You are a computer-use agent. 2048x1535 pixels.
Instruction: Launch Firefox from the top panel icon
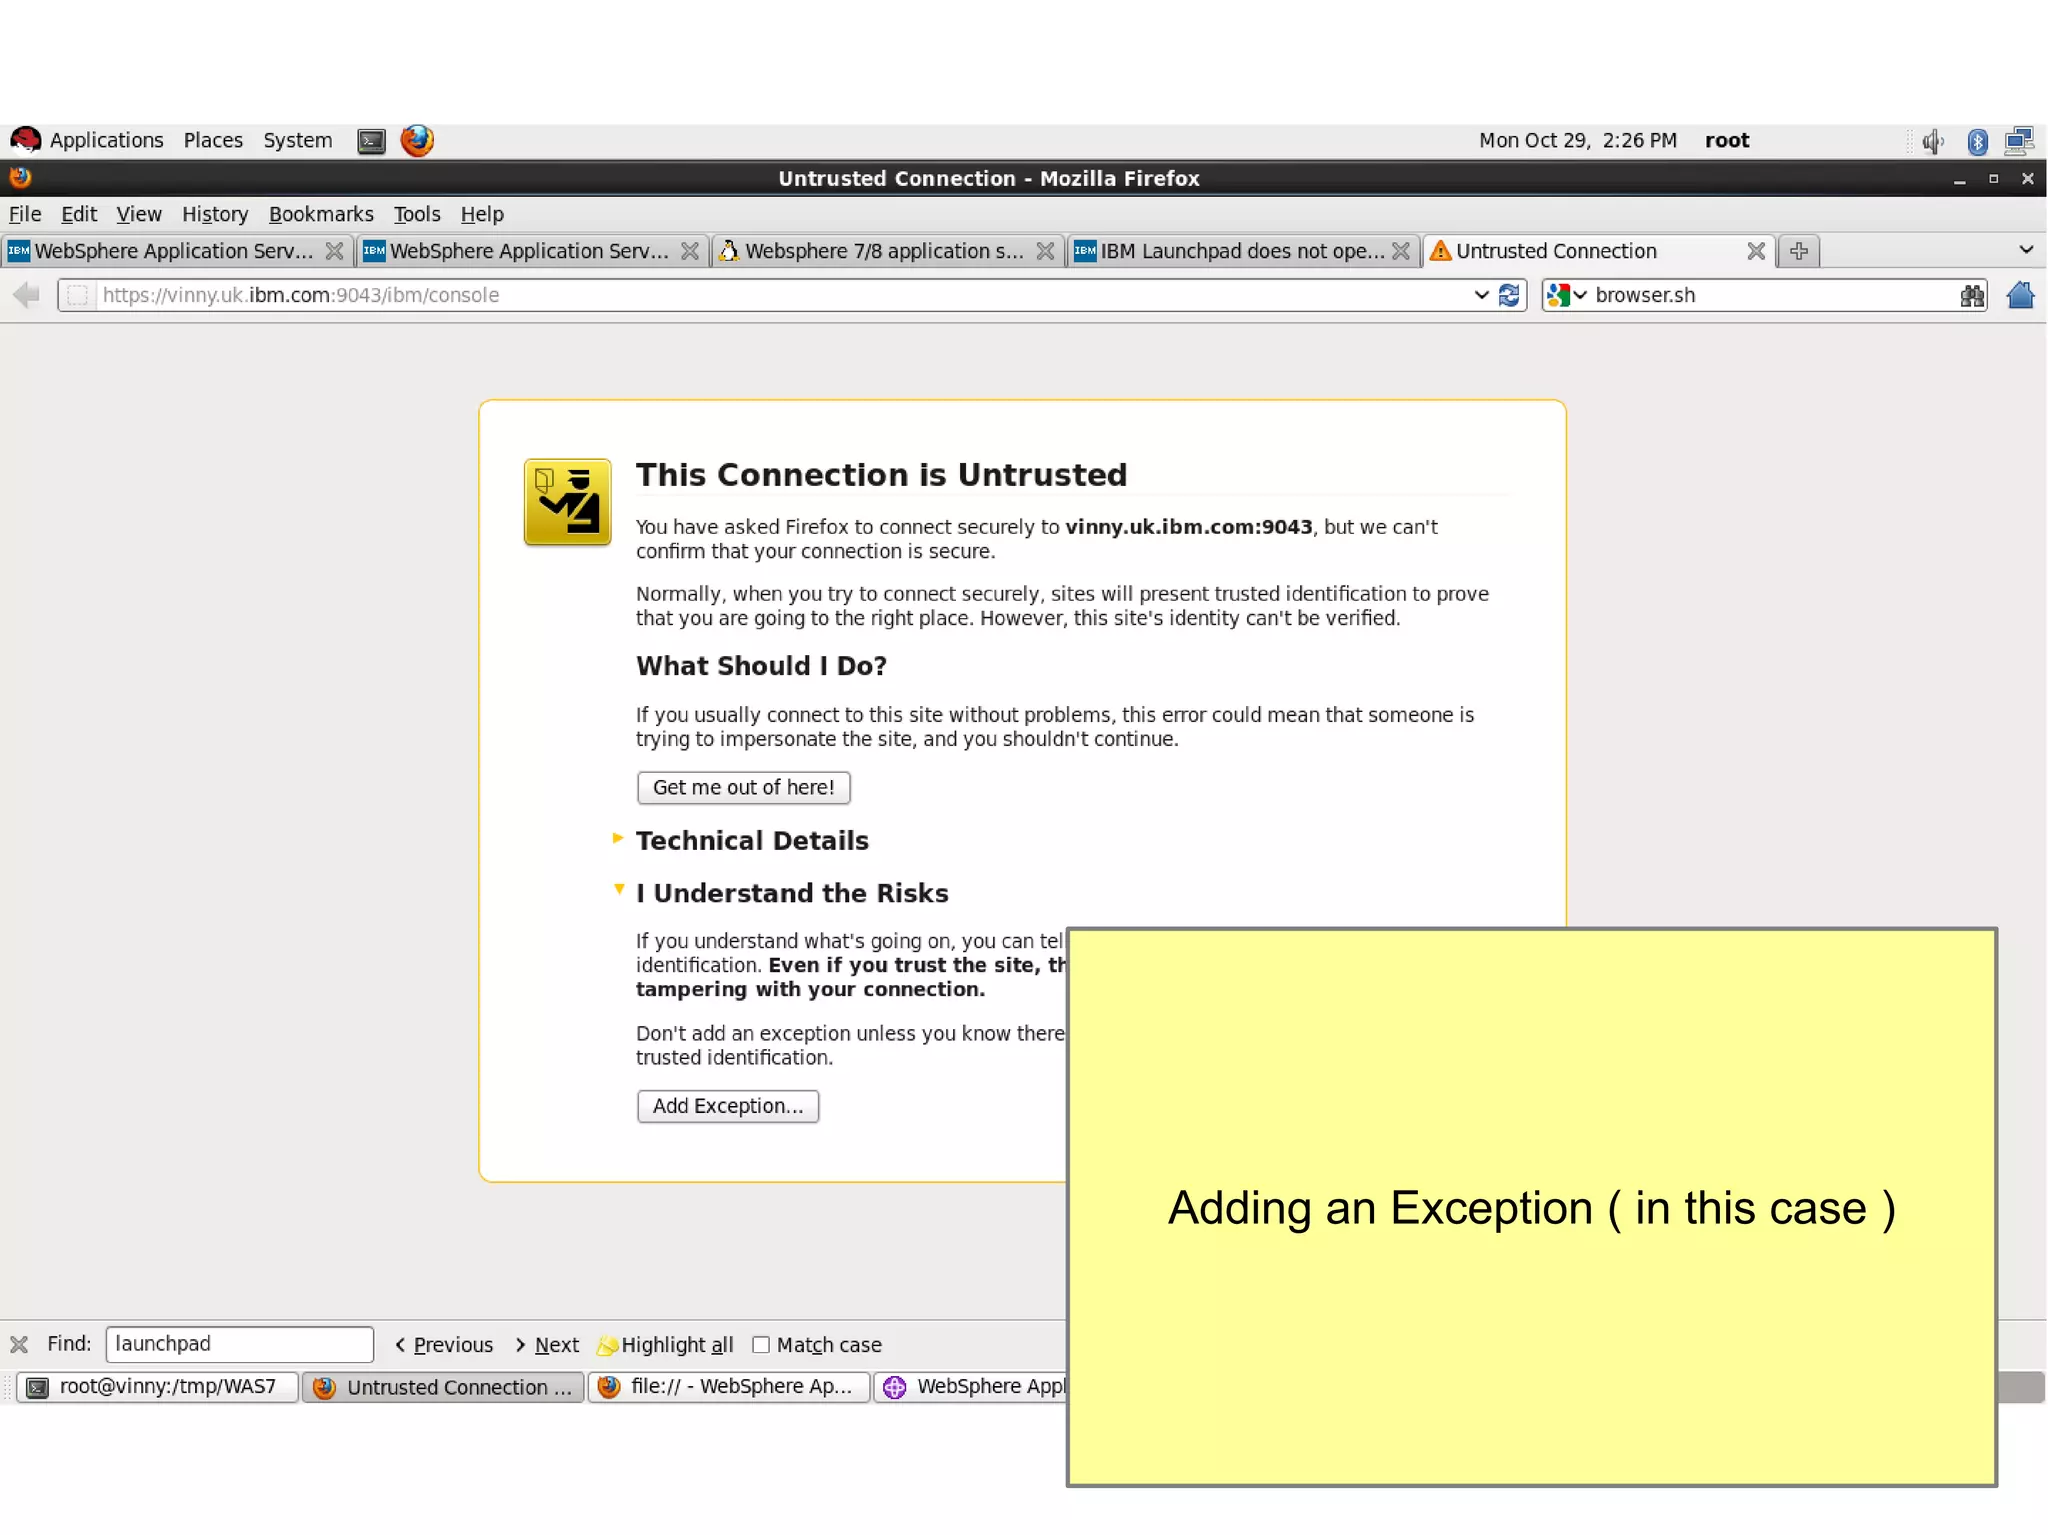click(x=417, y=140)
